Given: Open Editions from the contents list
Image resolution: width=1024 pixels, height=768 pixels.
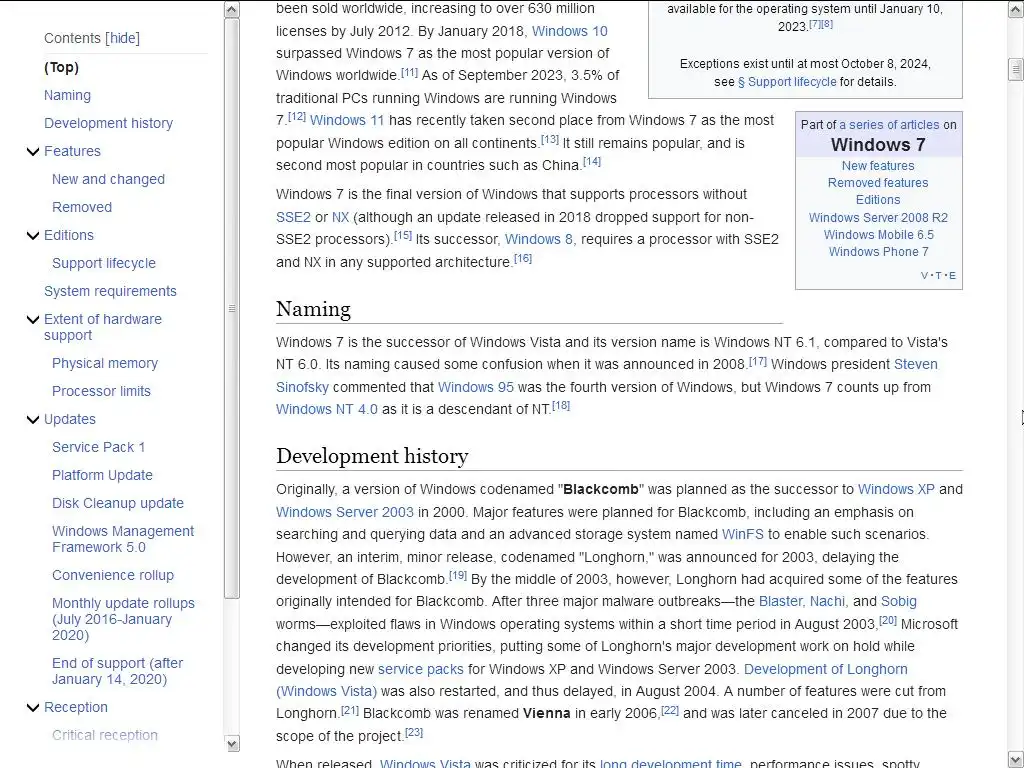Looking at the screenshot, I should (69, 236).
